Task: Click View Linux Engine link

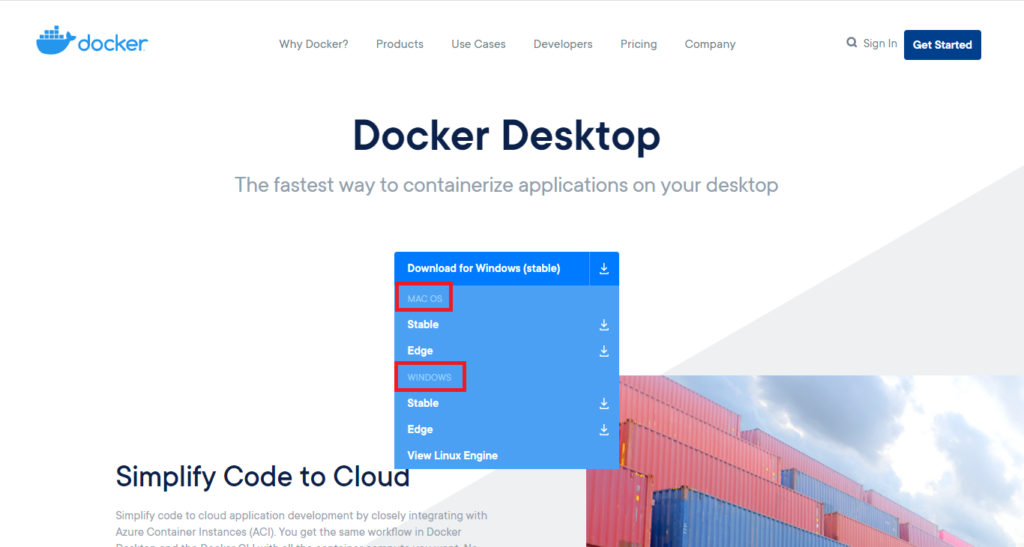Action: coord(453,455)
